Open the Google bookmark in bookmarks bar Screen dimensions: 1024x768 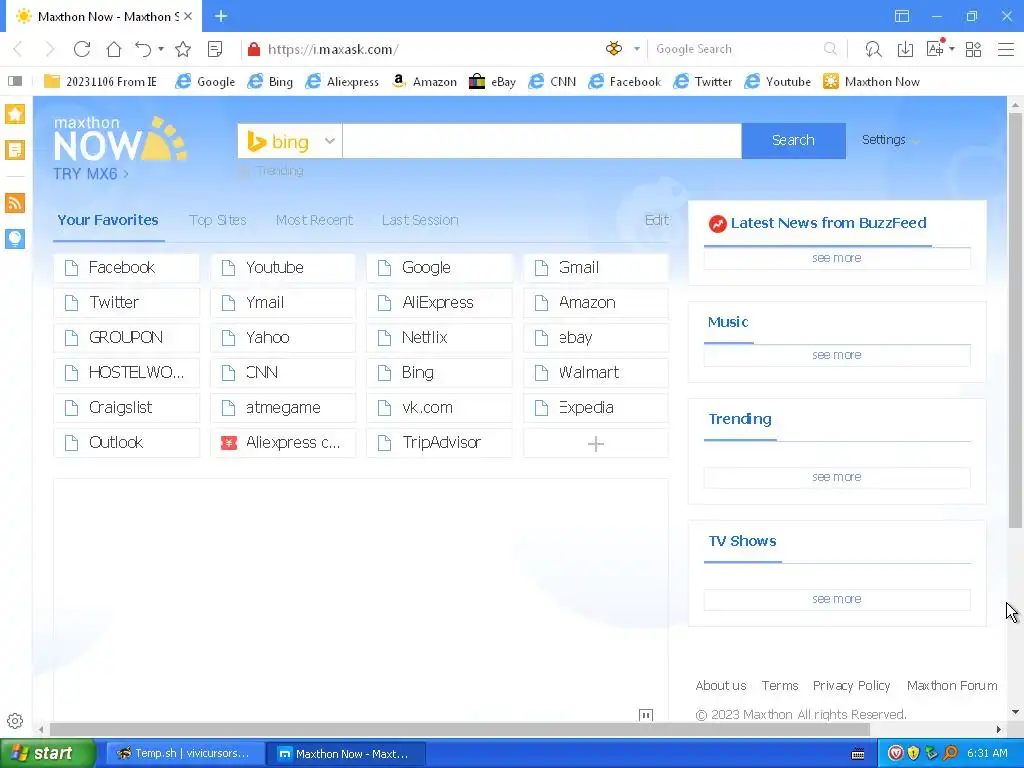205,82
